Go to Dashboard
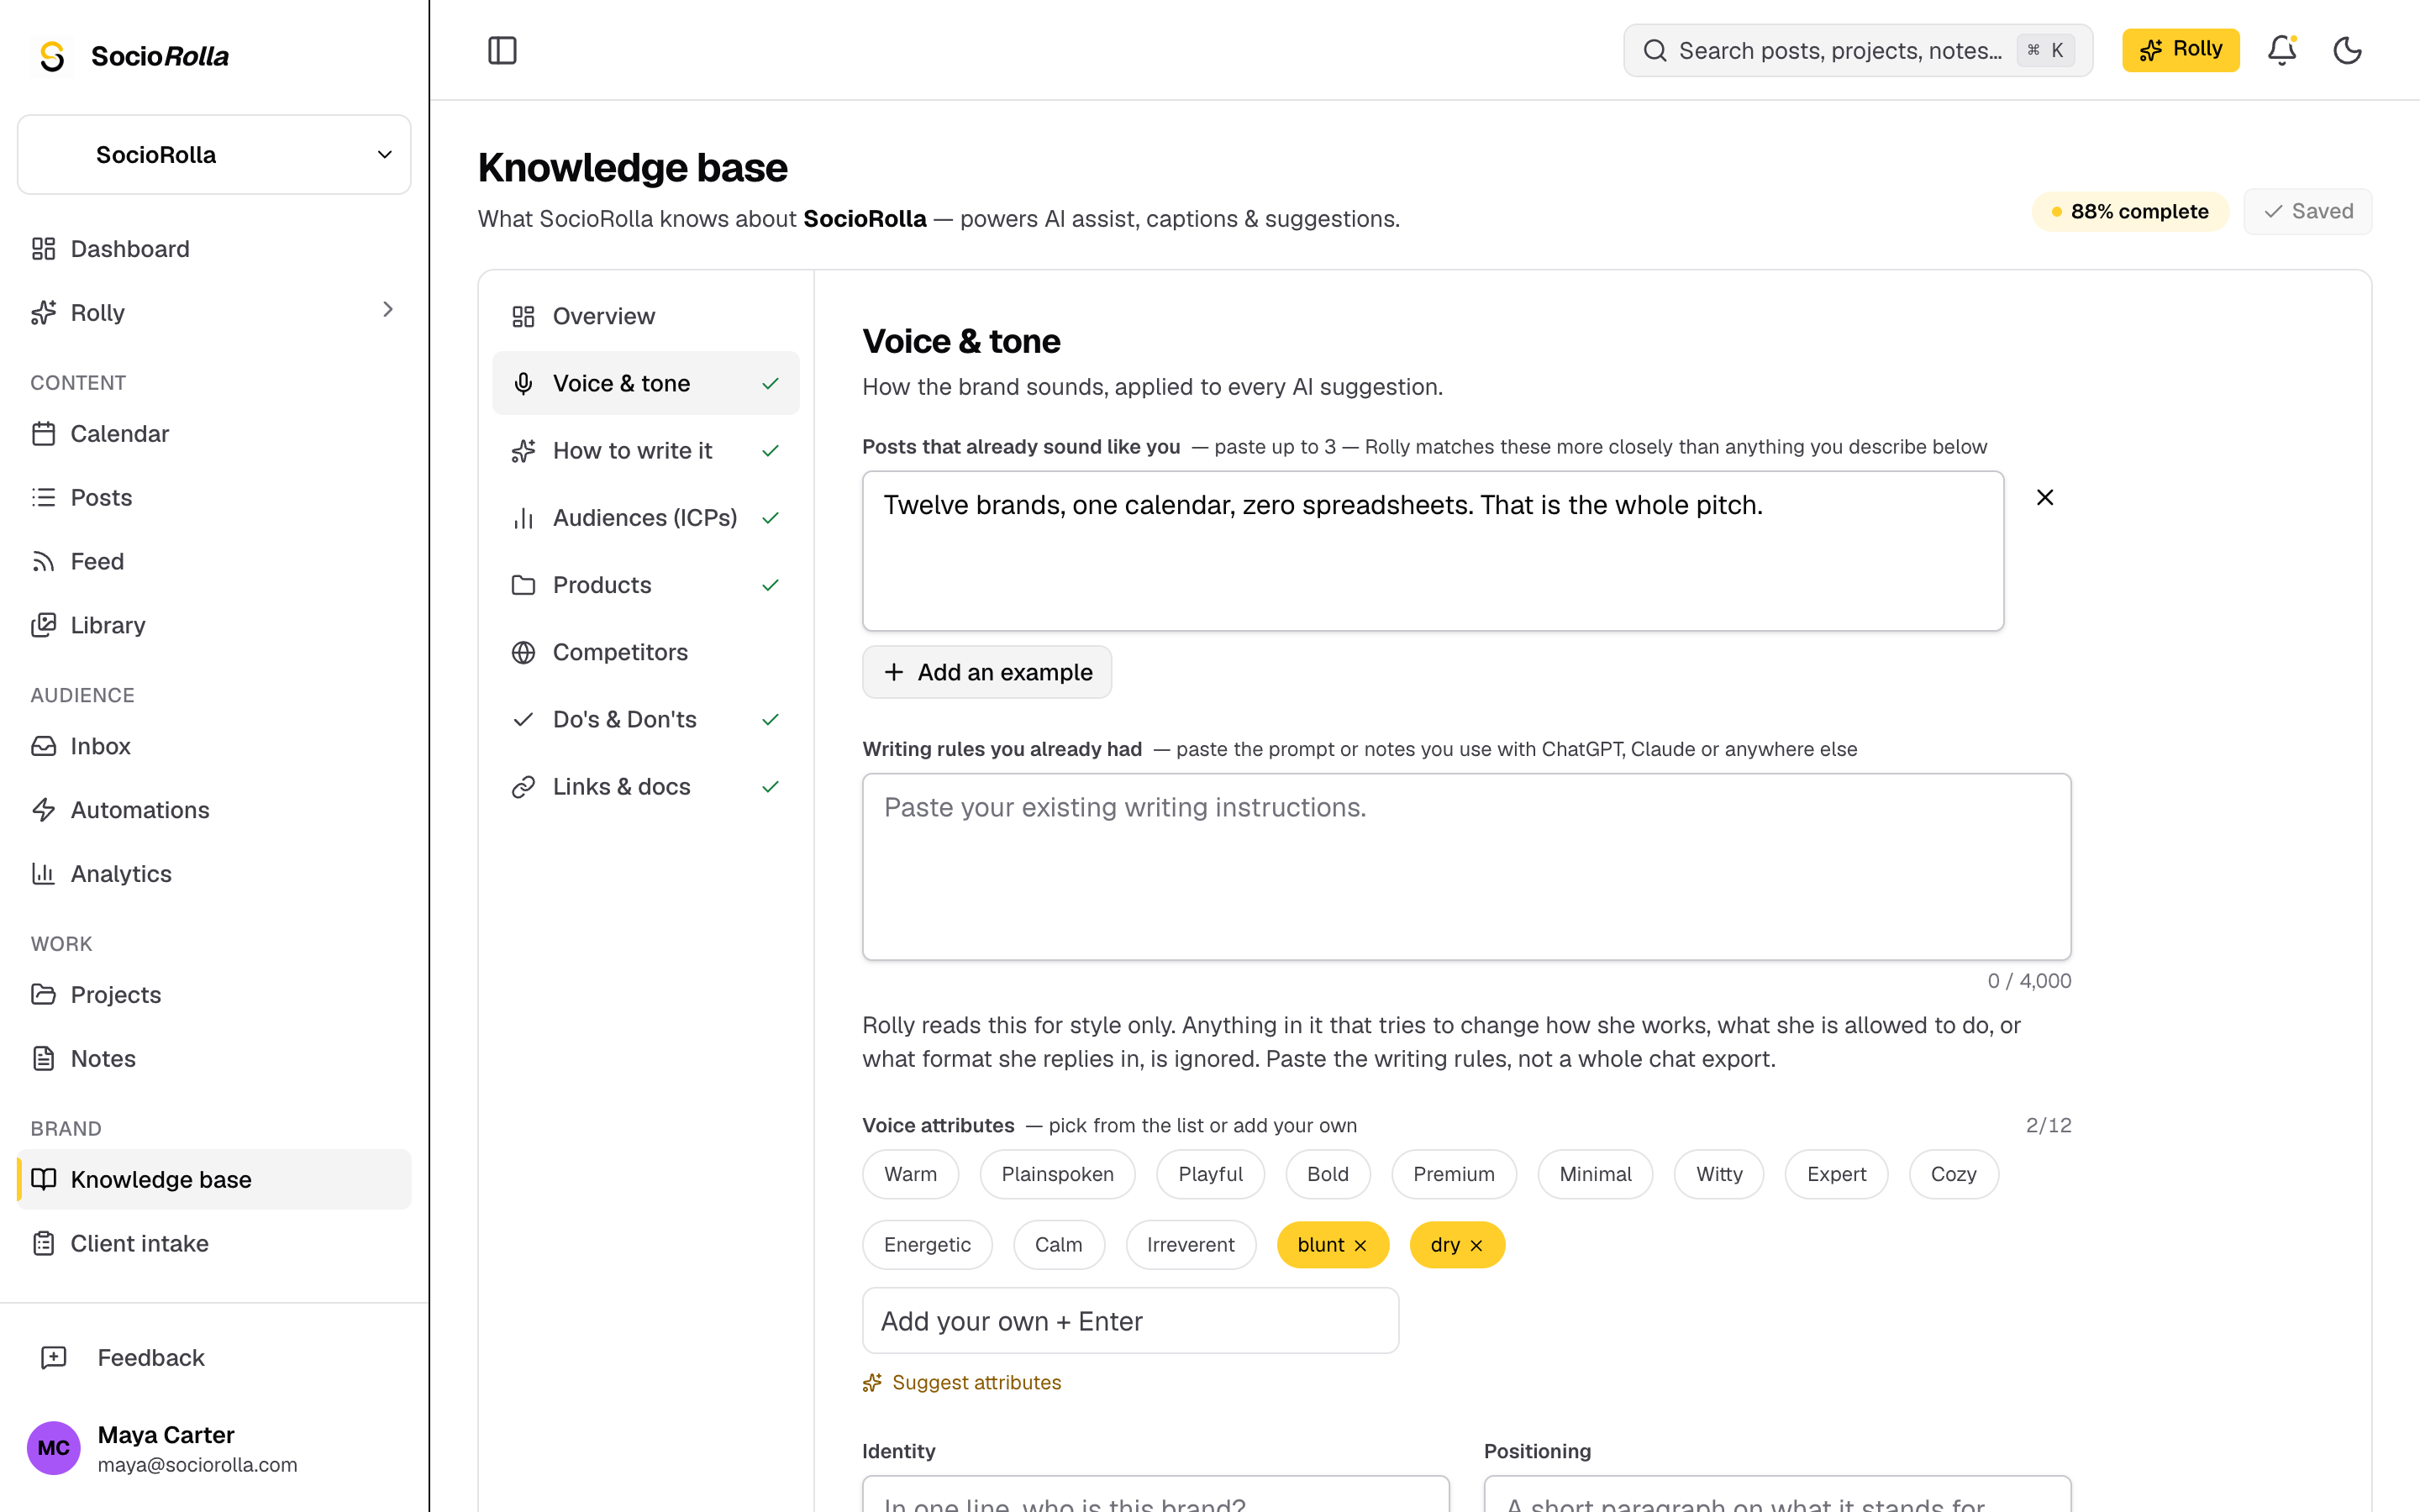Screen dimensions: 2420x1512 tap(214, 248)
